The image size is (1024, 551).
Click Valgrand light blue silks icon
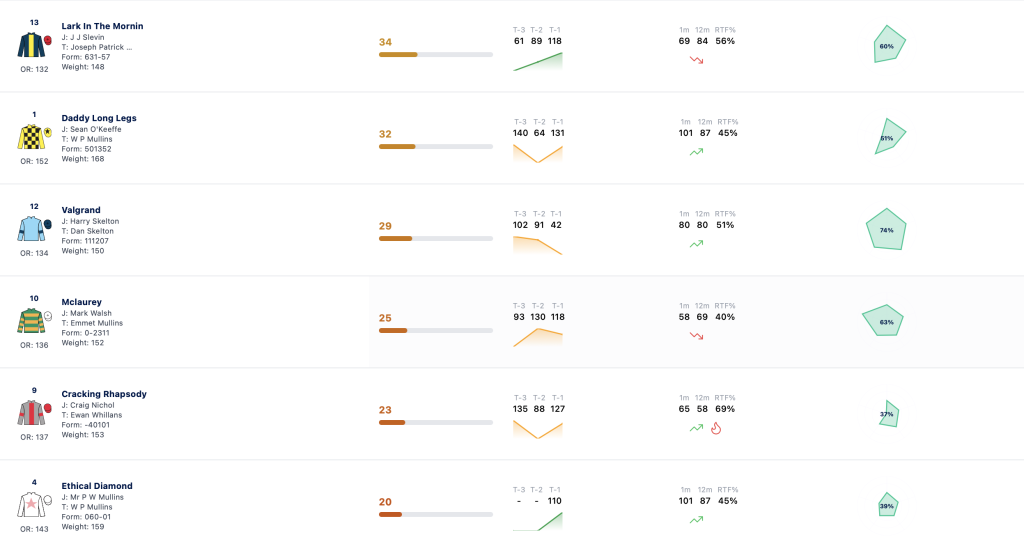[35, 229]
